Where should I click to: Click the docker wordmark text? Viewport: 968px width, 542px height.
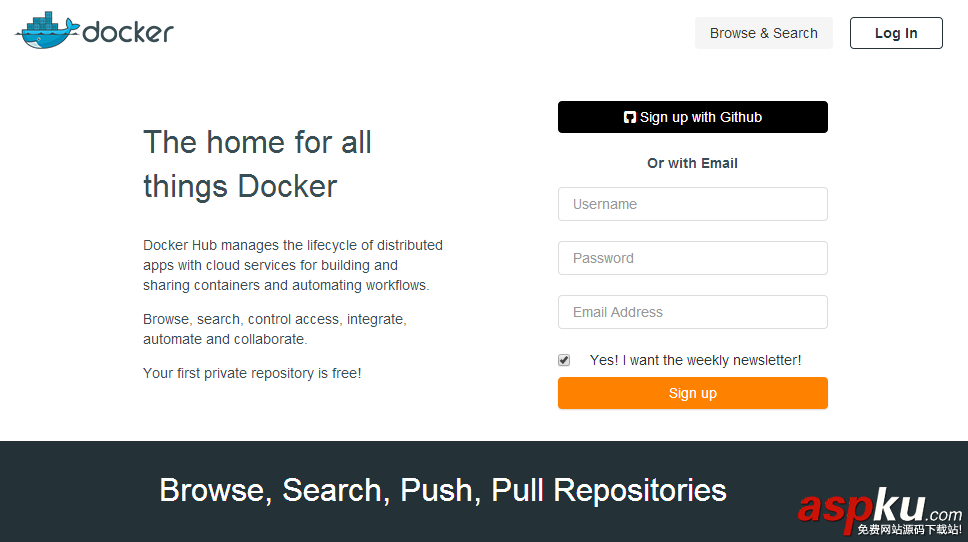click(x=128, y=33)
